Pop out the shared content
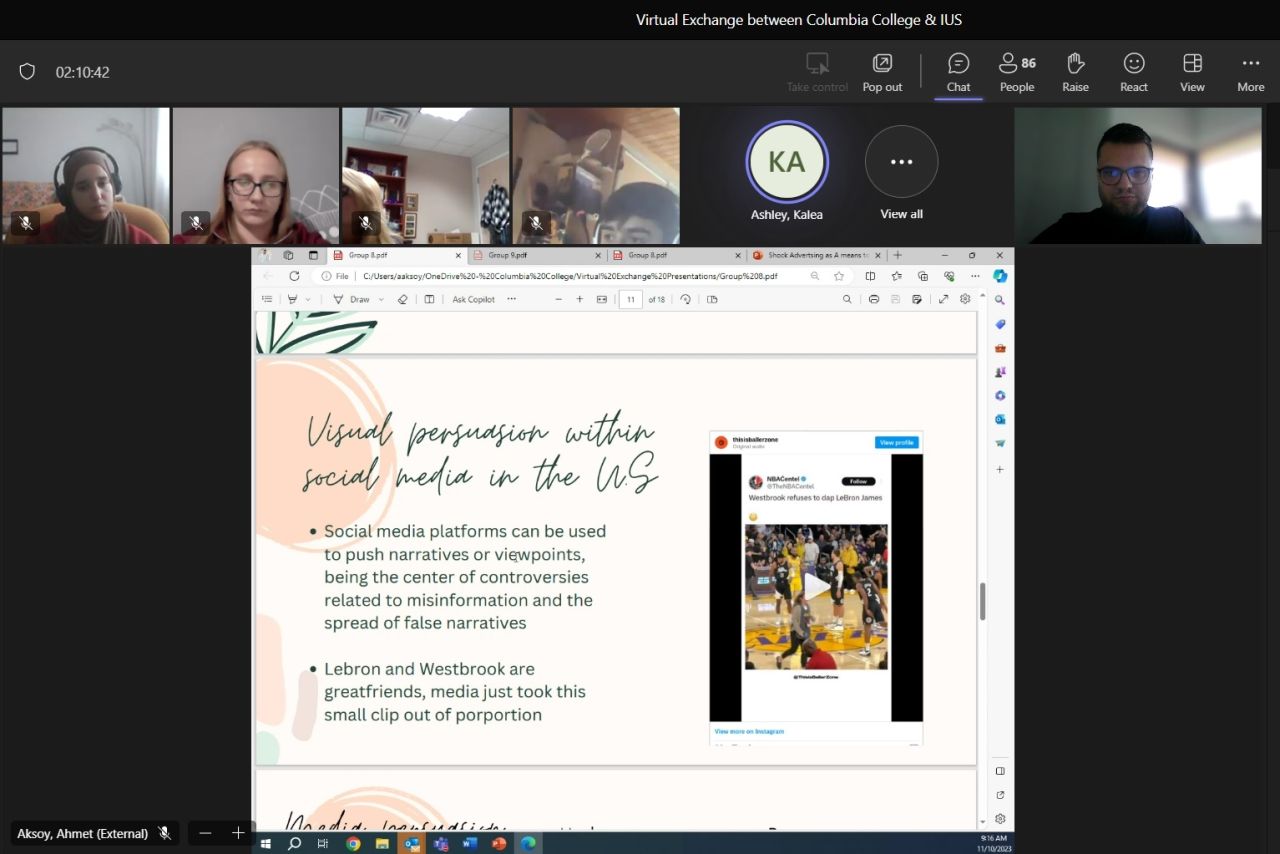 click(x=882, y=73)
